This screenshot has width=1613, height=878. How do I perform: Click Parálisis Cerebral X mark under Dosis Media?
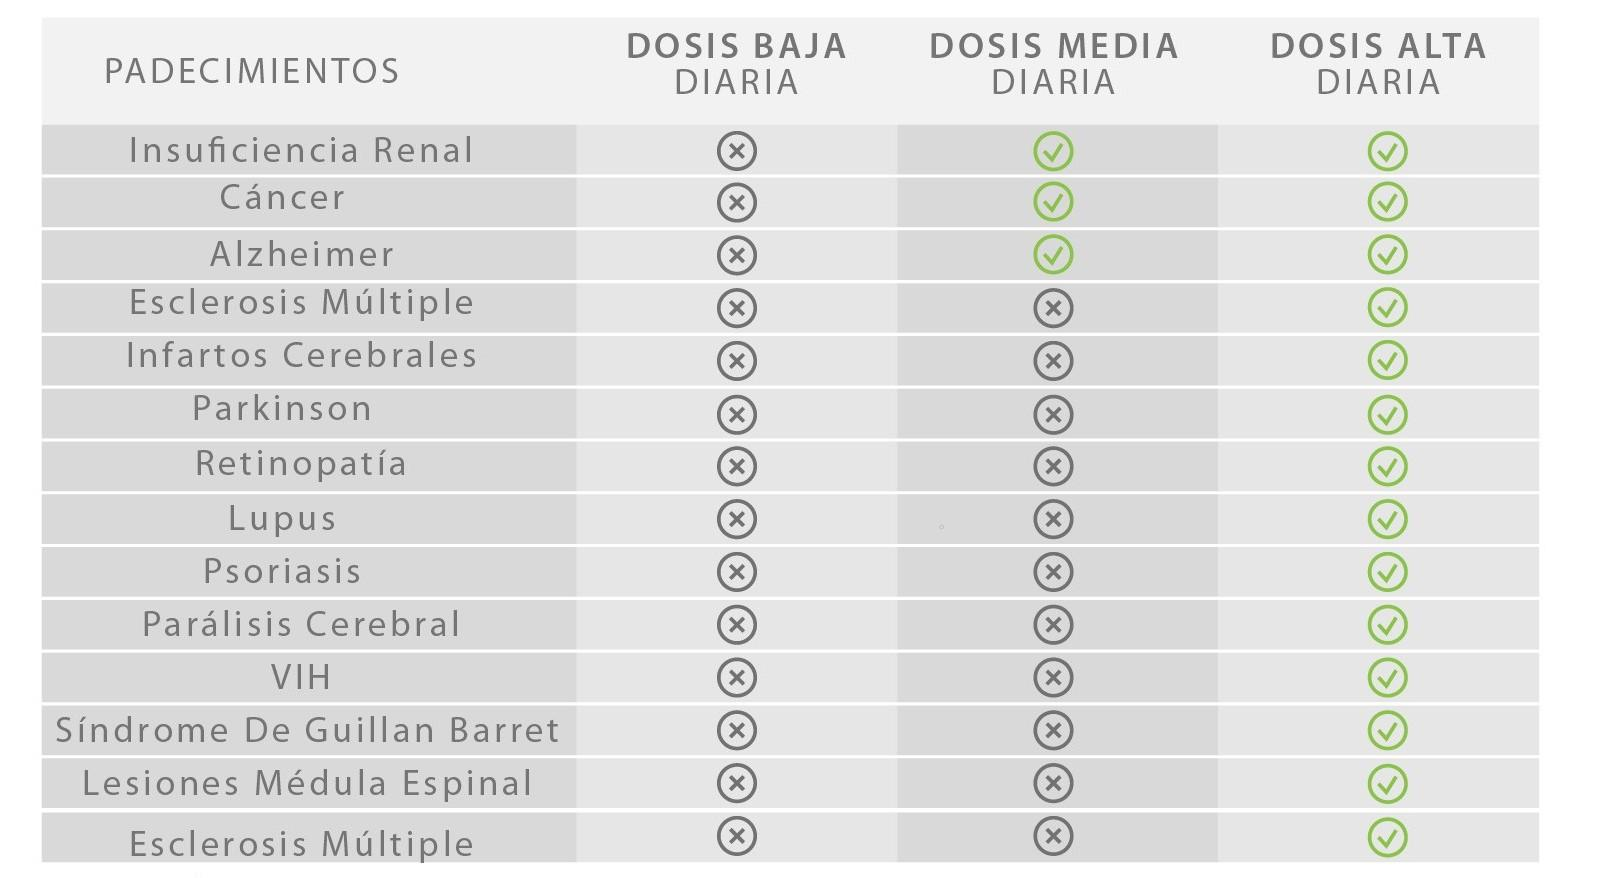tap(1053, 625)
